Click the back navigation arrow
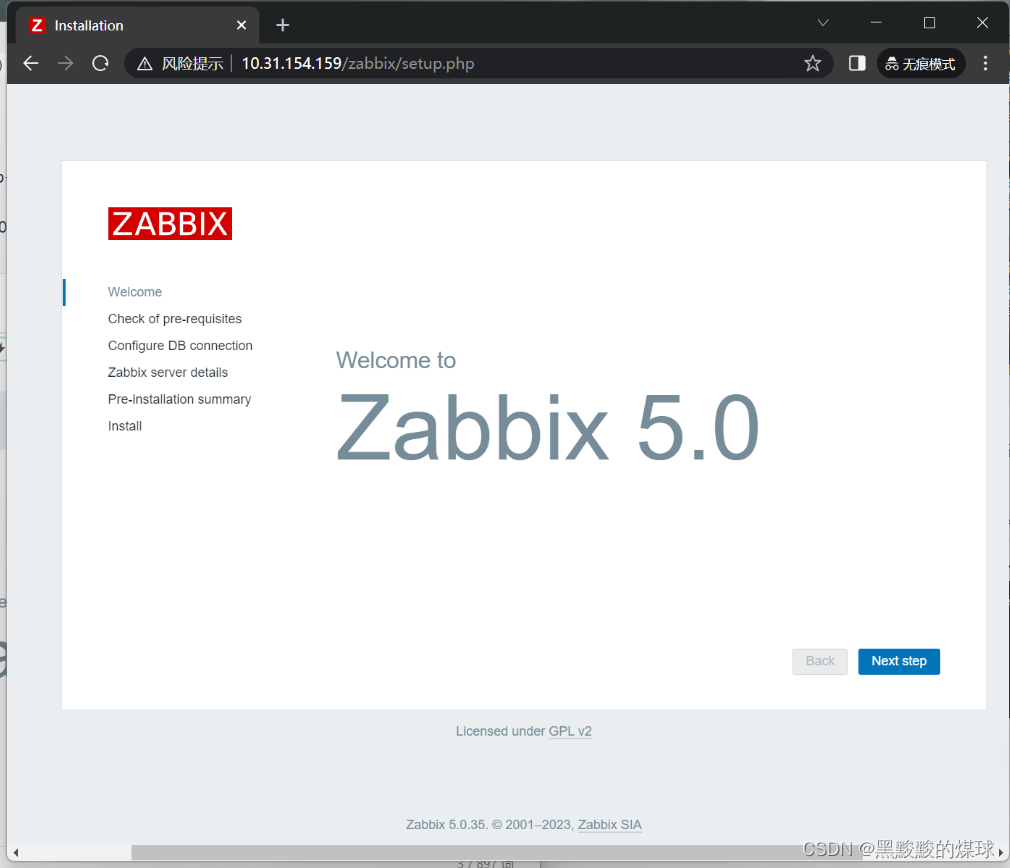1010x868 pixels. point(30,63)
